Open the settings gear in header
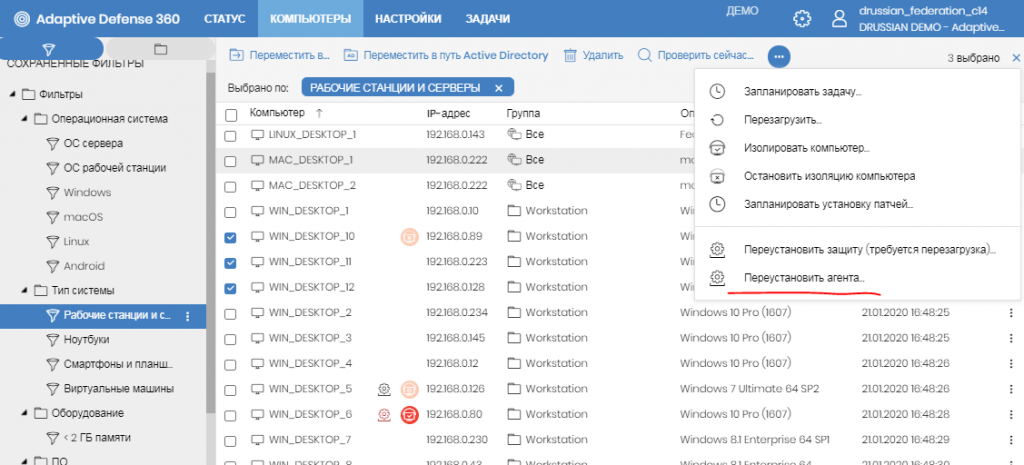This screenshot has width=1024, height=465. (x=801, y=19)
